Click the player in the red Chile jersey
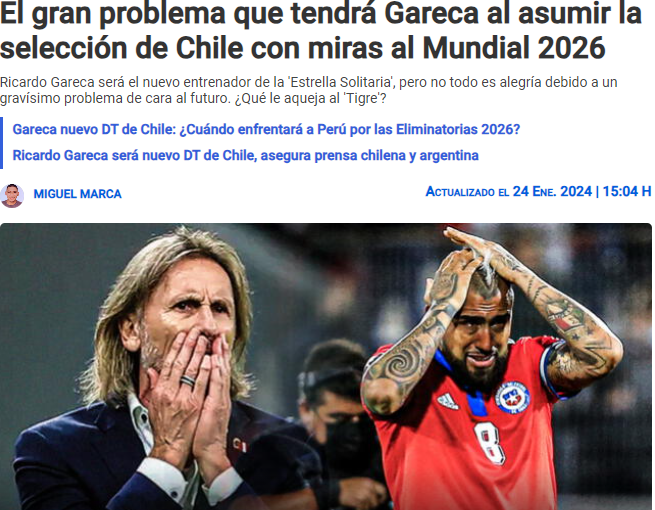Screen dimensions: 655x510 (x=487, y=370)
